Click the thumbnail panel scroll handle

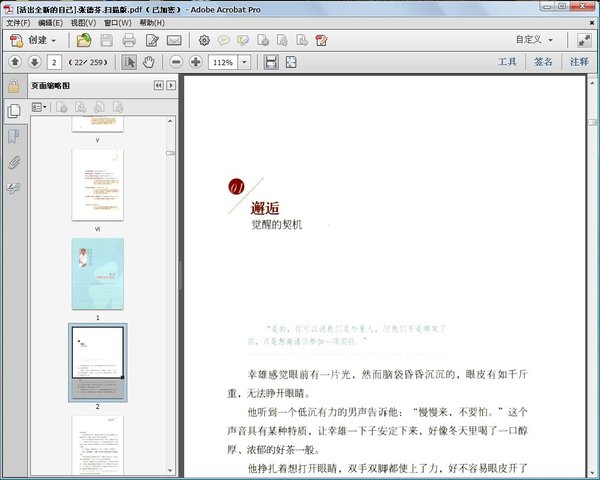coord(170,153)
